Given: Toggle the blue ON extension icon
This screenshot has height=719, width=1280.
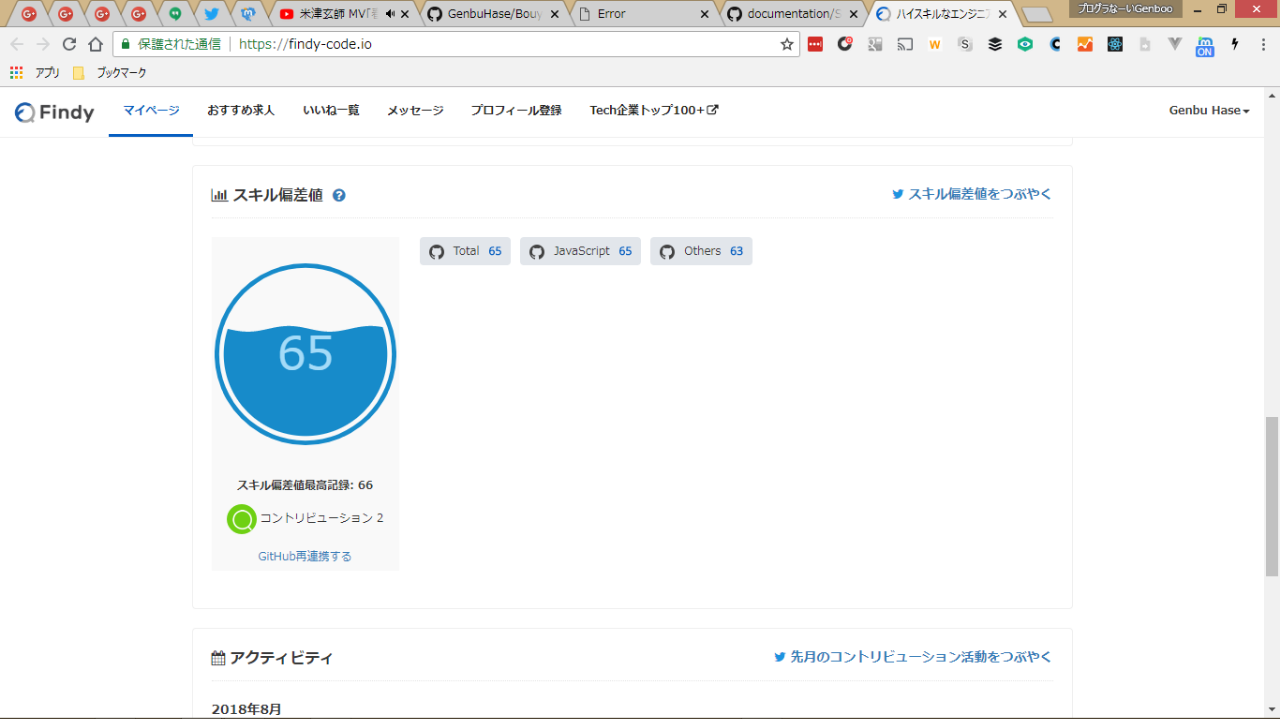Looking at the screenshot, I should pos(1205,46).
